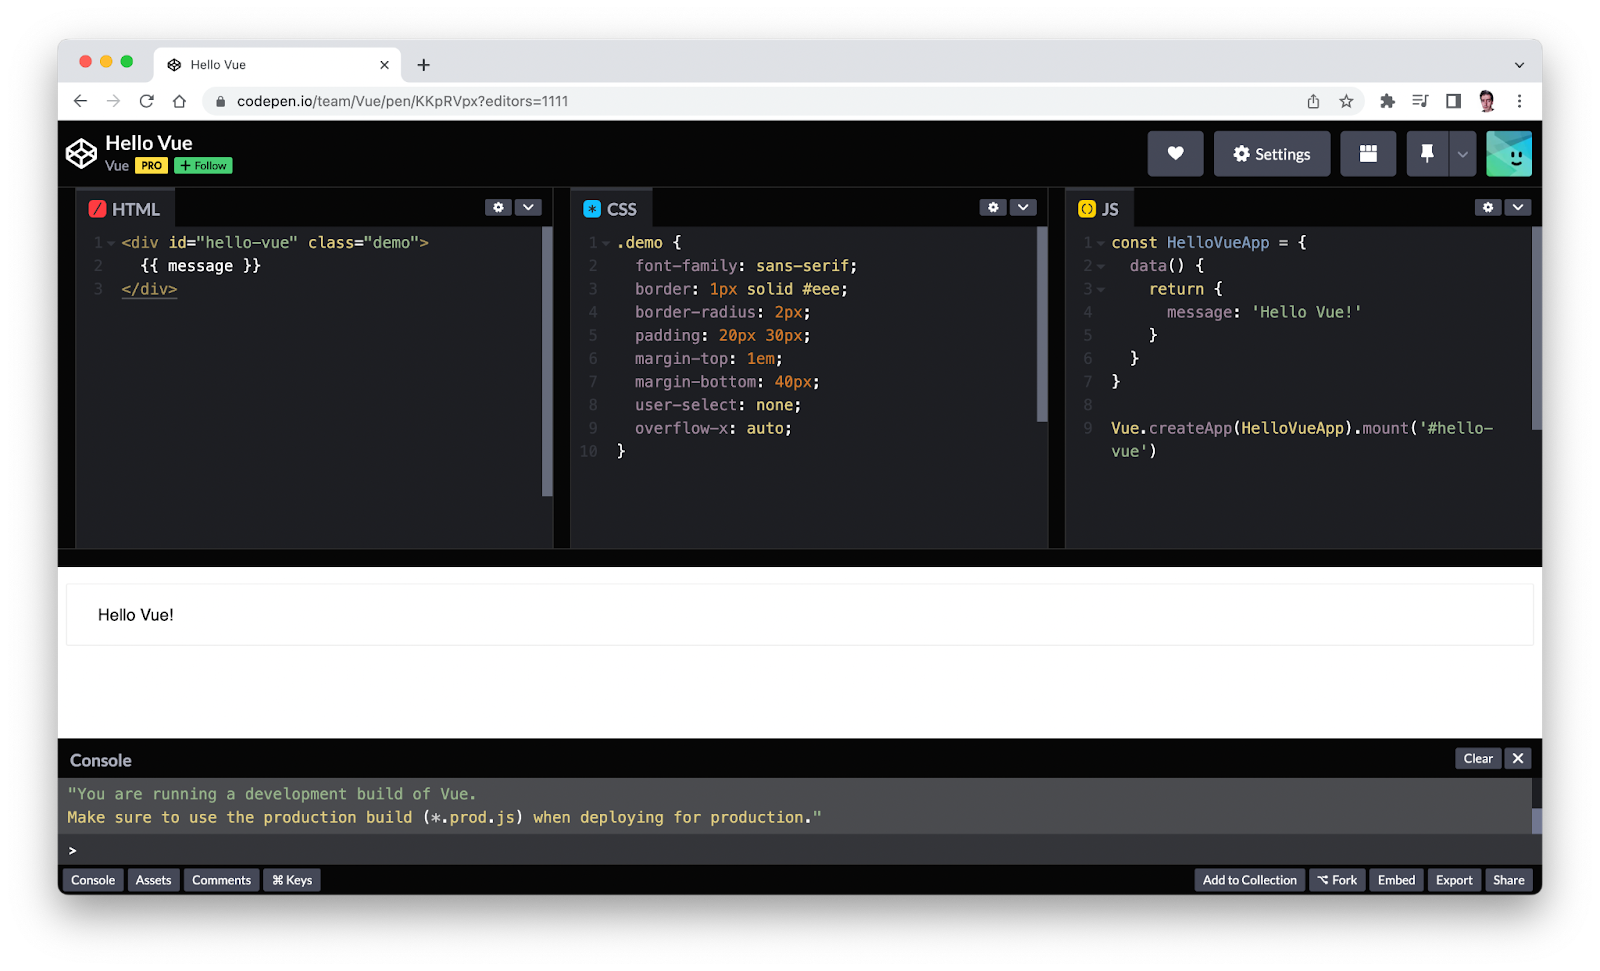
Task: Open the Assets panel
Action: tap(153, 880)
